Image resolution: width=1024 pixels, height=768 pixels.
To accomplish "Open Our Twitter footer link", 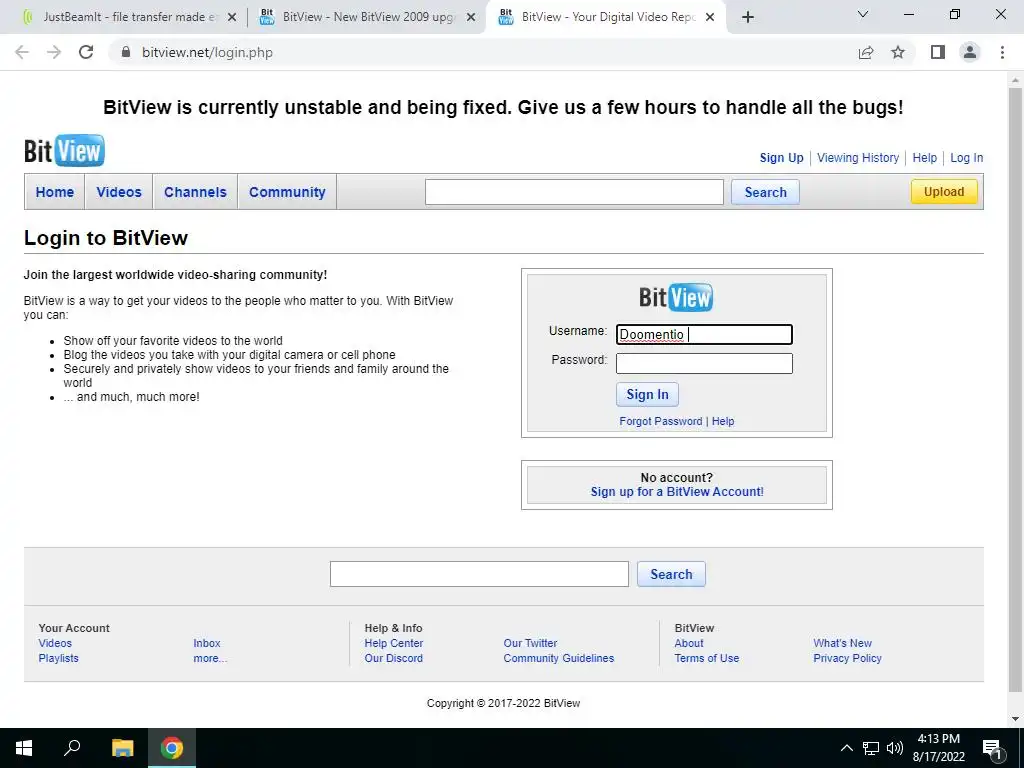I will [530, 643].
